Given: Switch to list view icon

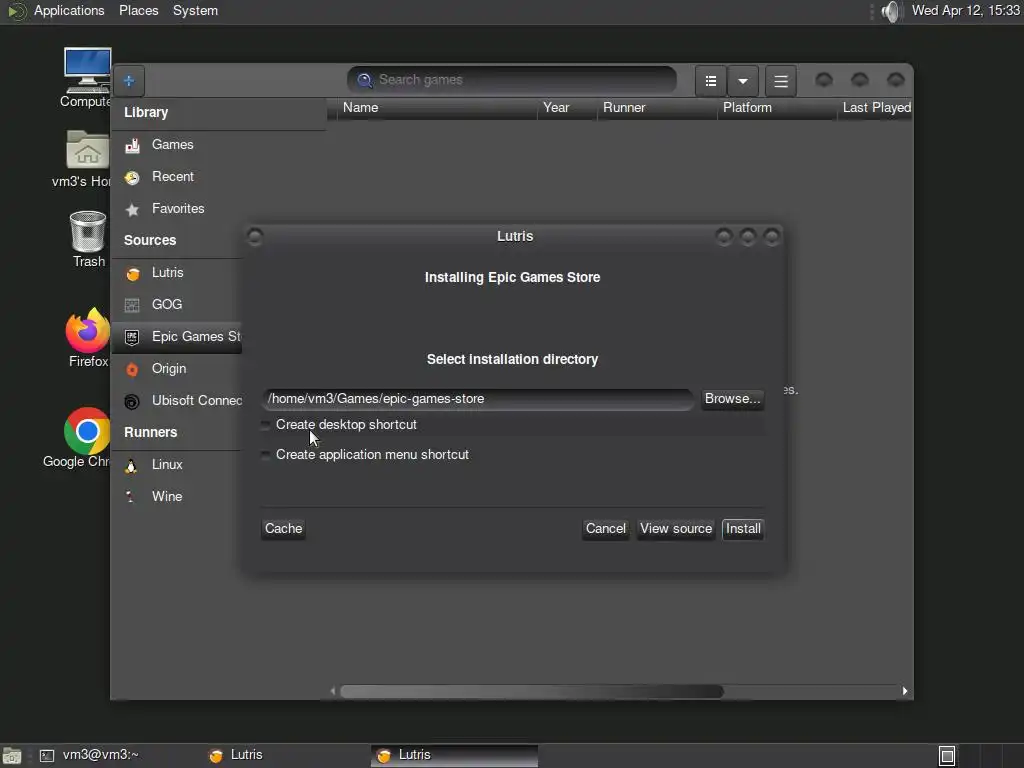Looking at the screenshot, I should tap(711, 82).
